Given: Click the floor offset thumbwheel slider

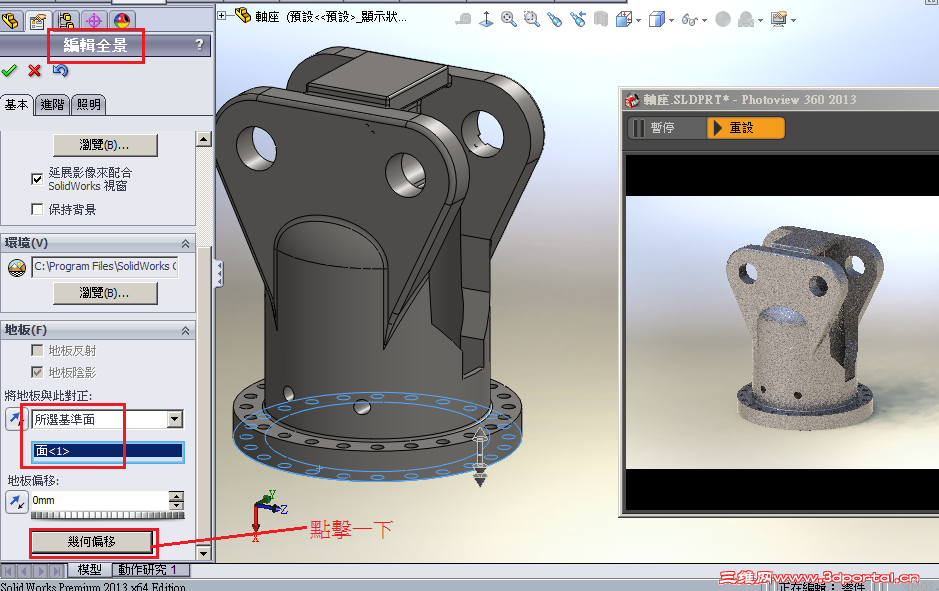Looking at the screenshot, I should 108,515.
